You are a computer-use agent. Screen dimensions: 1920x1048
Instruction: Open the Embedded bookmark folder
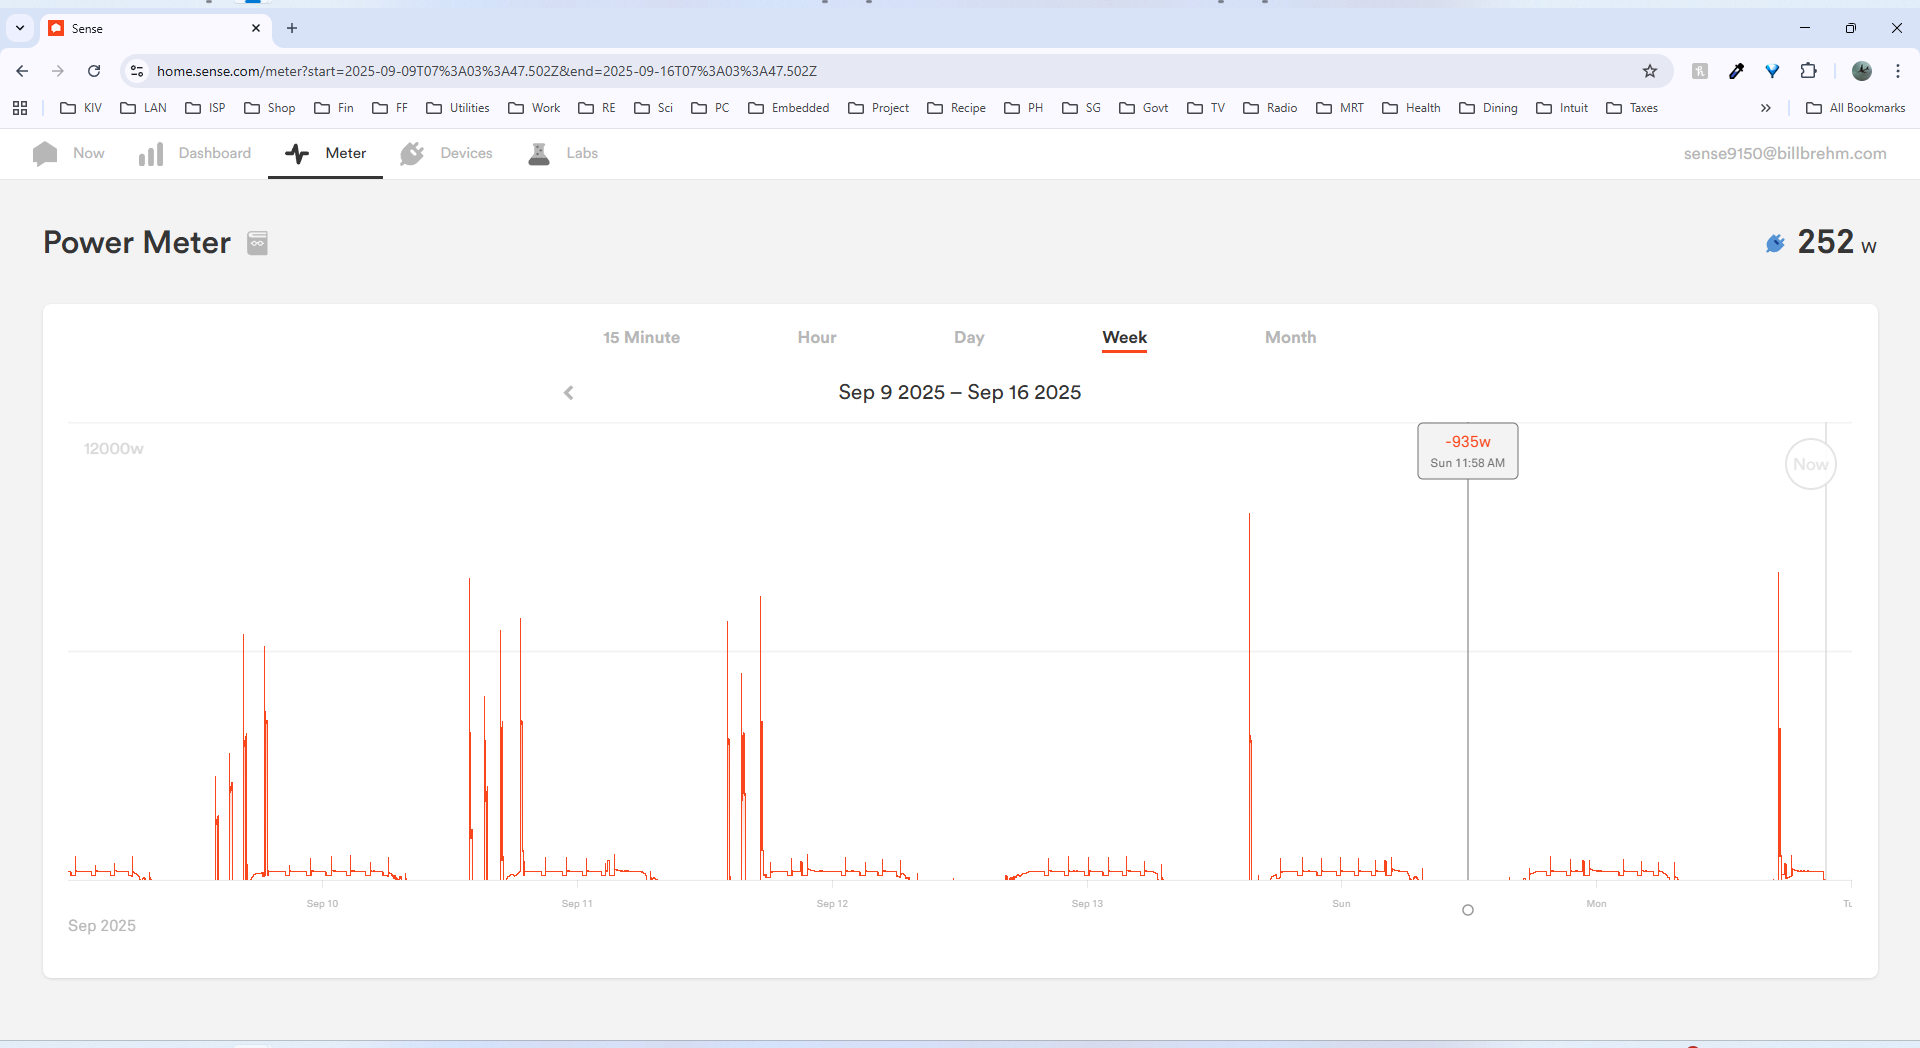[x=789, y=108]
